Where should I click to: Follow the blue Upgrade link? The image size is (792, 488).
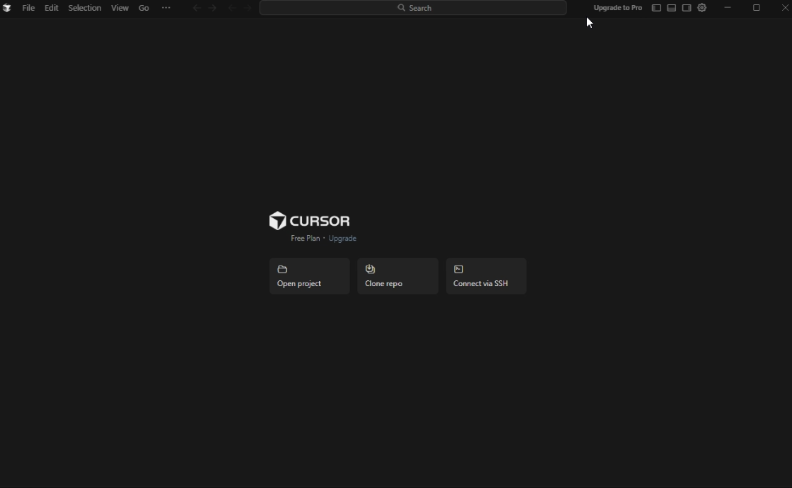click(342, 238)
